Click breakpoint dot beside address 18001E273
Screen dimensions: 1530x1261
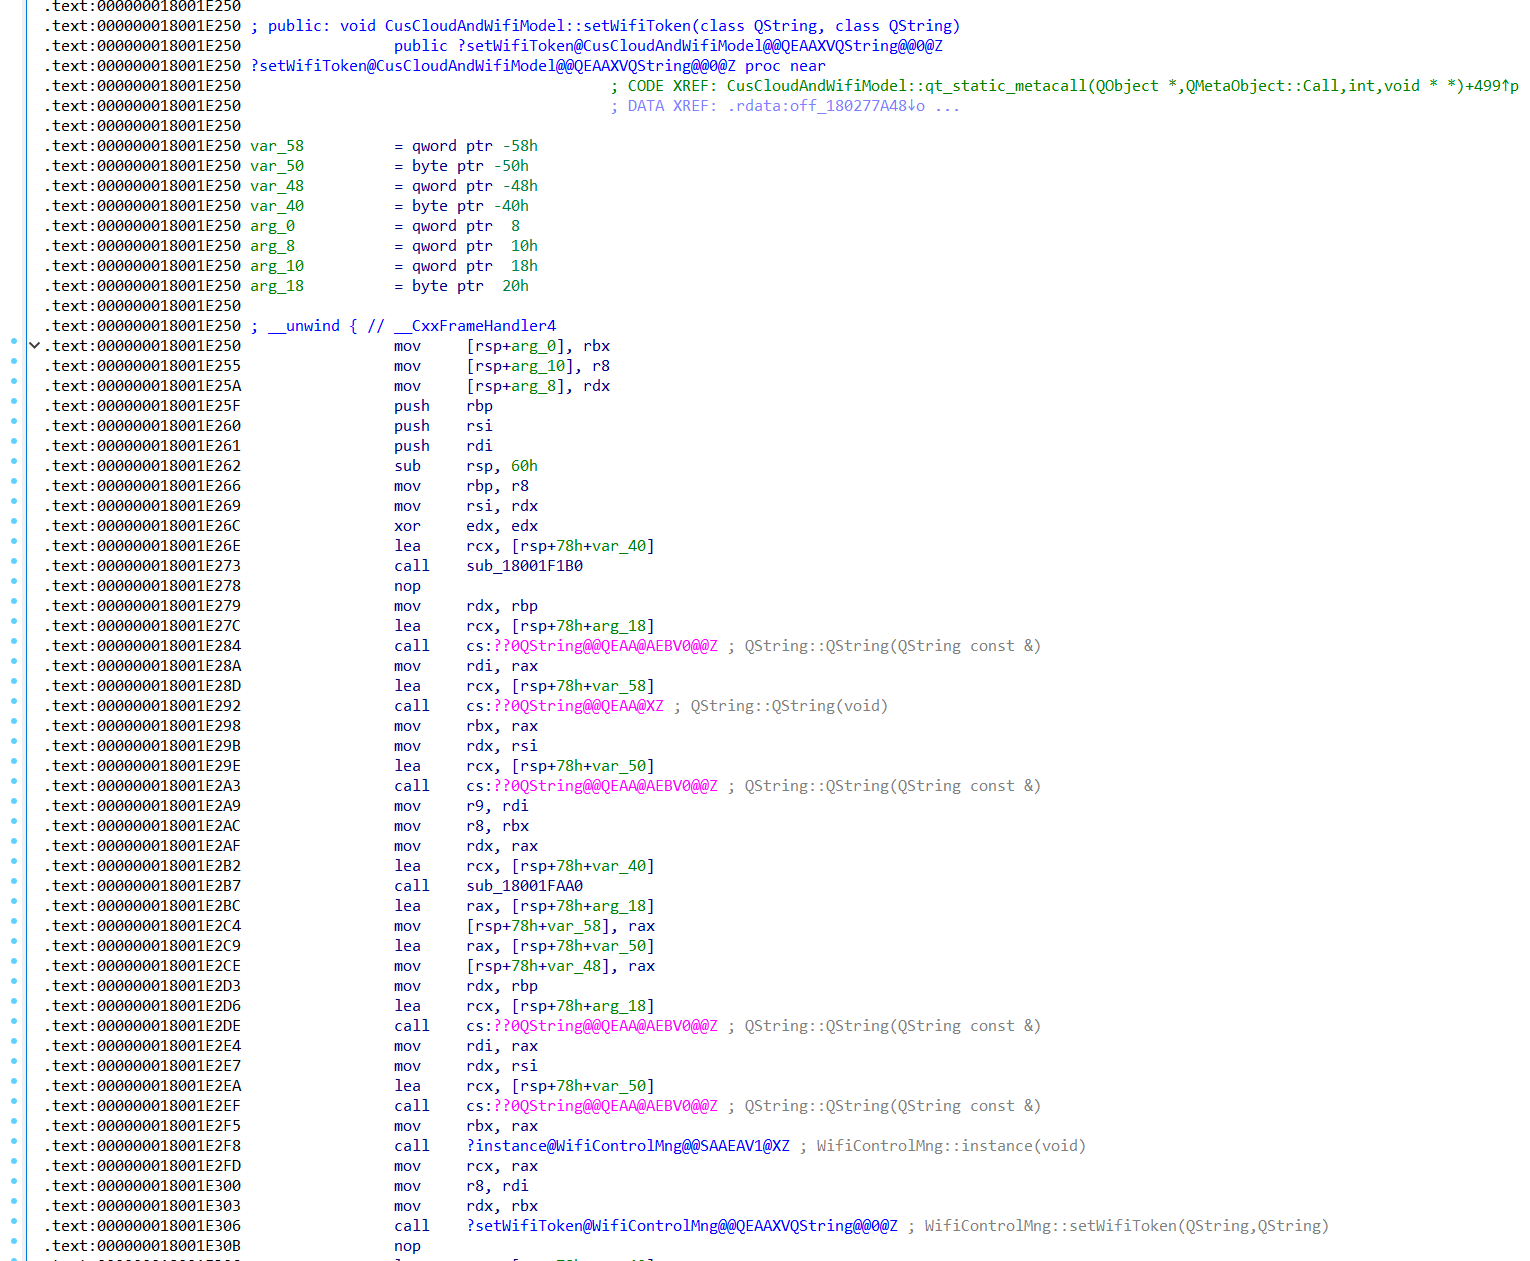pos(14,562)
